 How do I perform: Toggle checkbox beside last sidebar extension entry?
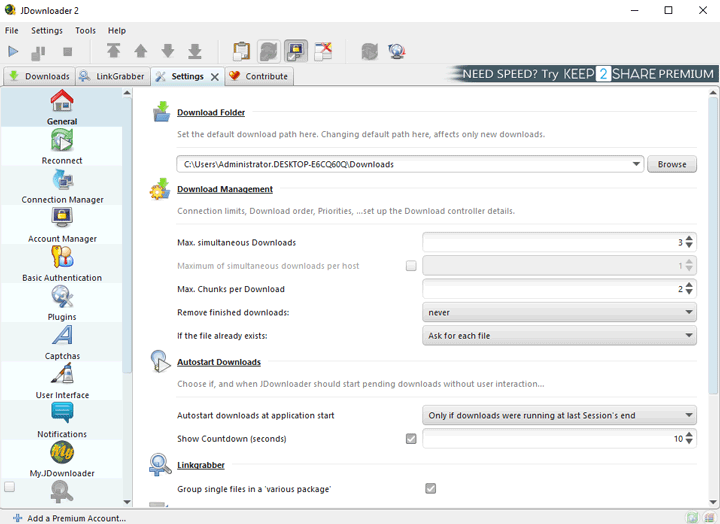[9, 486]
